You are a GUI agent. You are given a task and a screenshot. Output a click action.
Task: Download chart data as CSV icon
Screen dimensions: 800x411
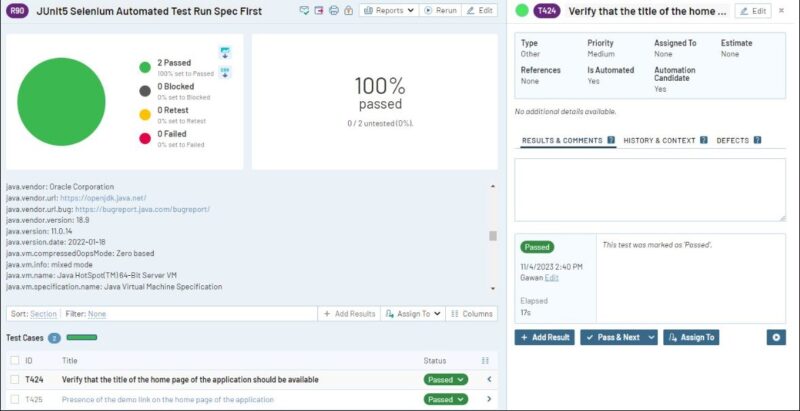pos(225,72)
